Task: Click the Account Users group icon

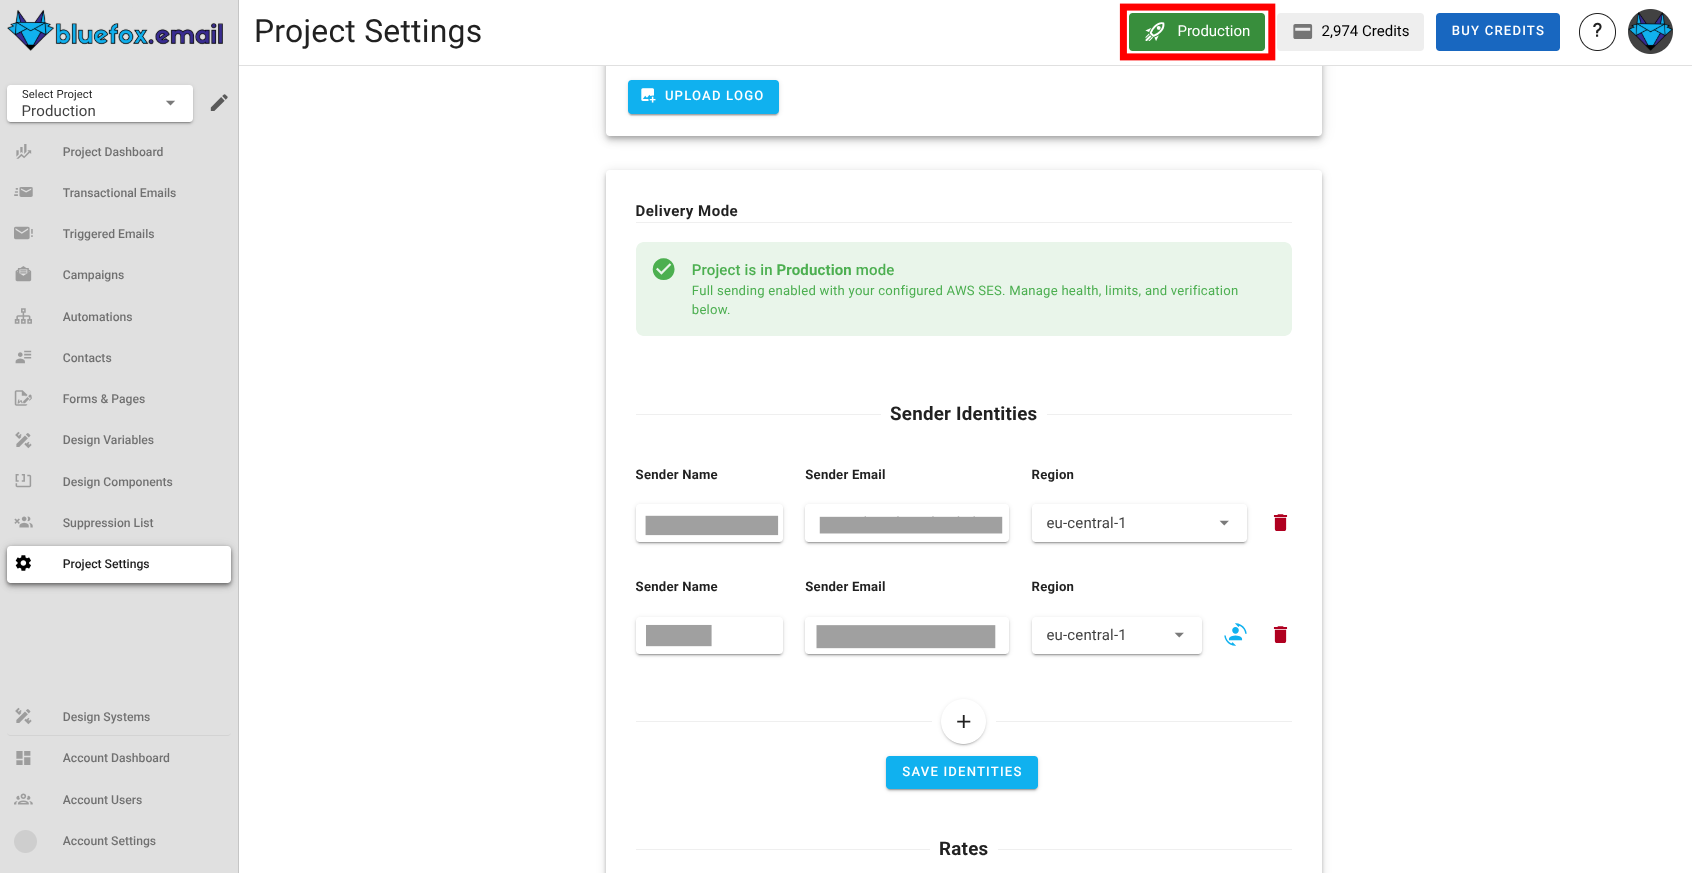Action: [x=24, y=799]
